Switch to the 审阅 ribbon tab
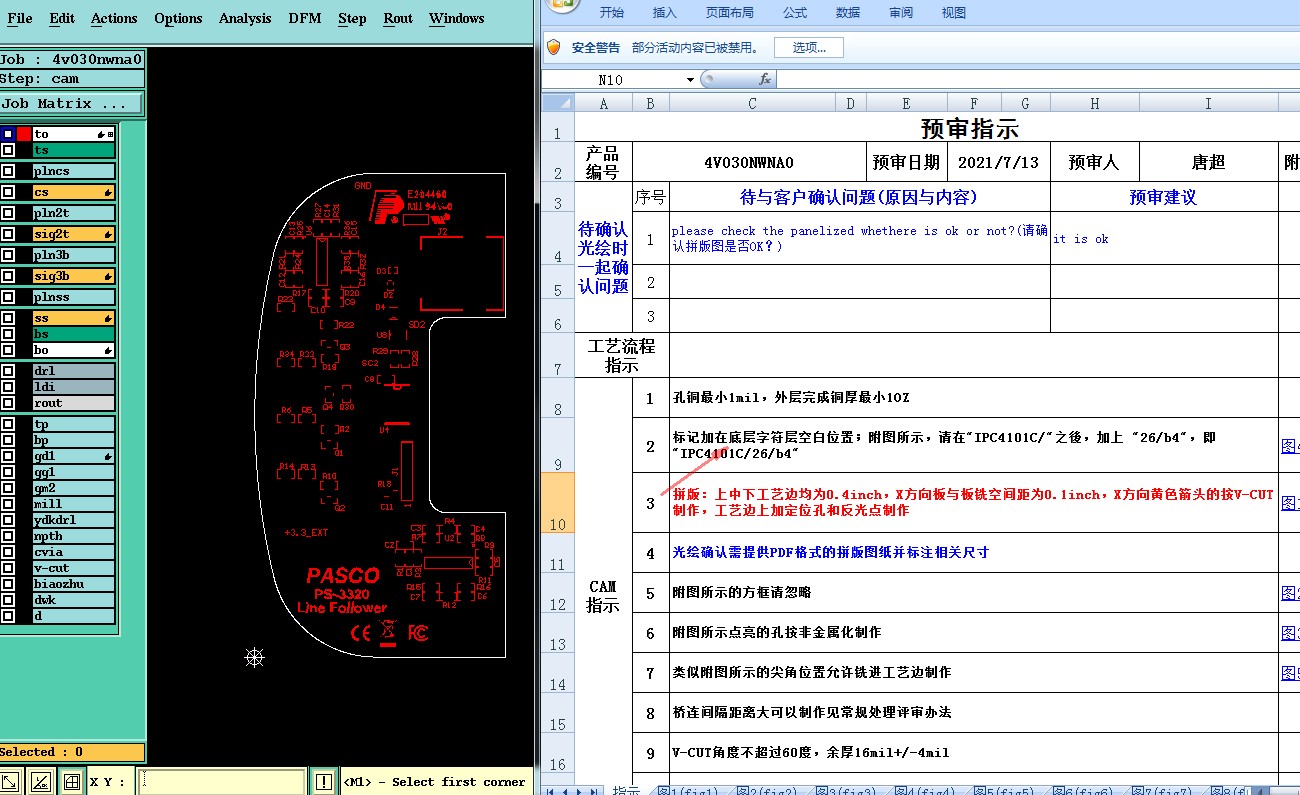 900,13
